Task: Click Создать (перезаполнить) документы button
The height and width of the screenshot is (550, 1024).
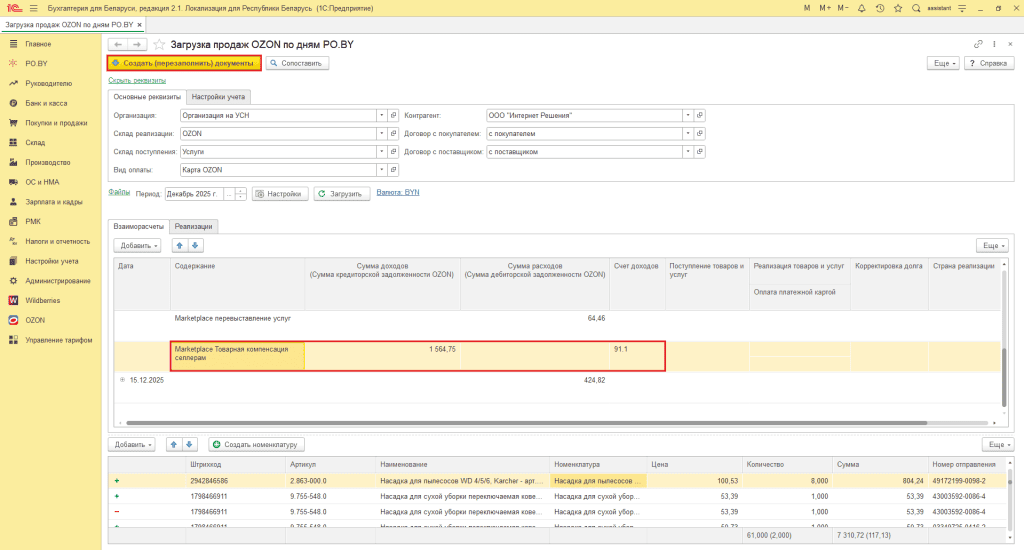Action: tap(184, 63)
